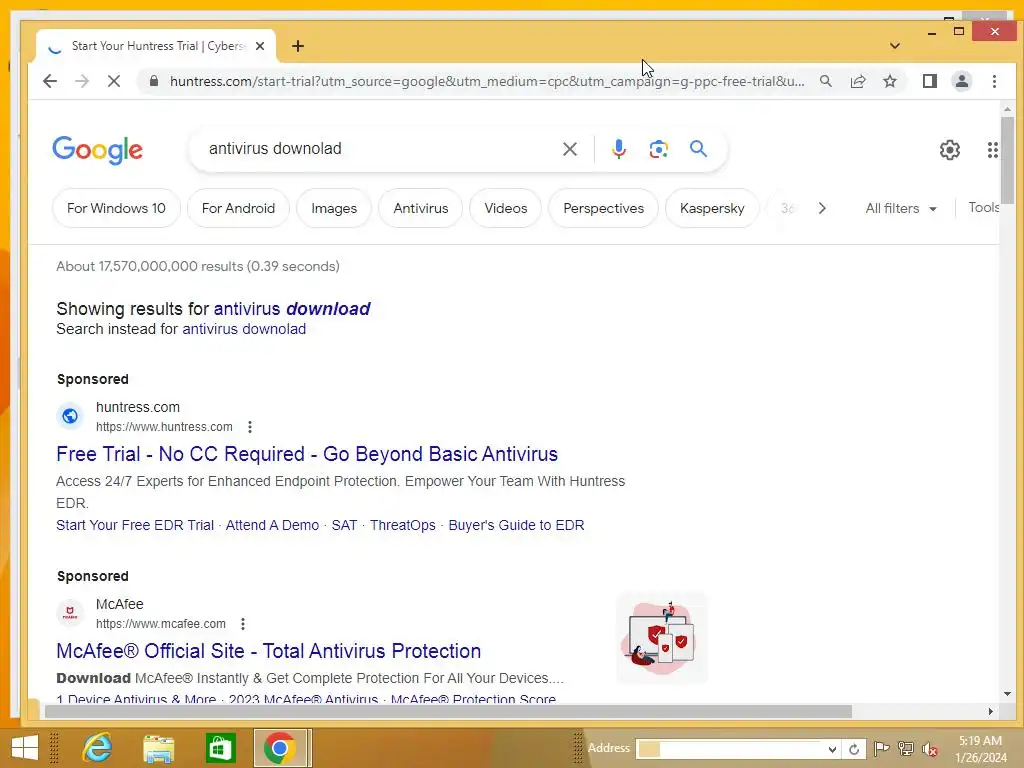
Task: Switch to Images results
Action: pyautogui.click(x=334, y=208)
